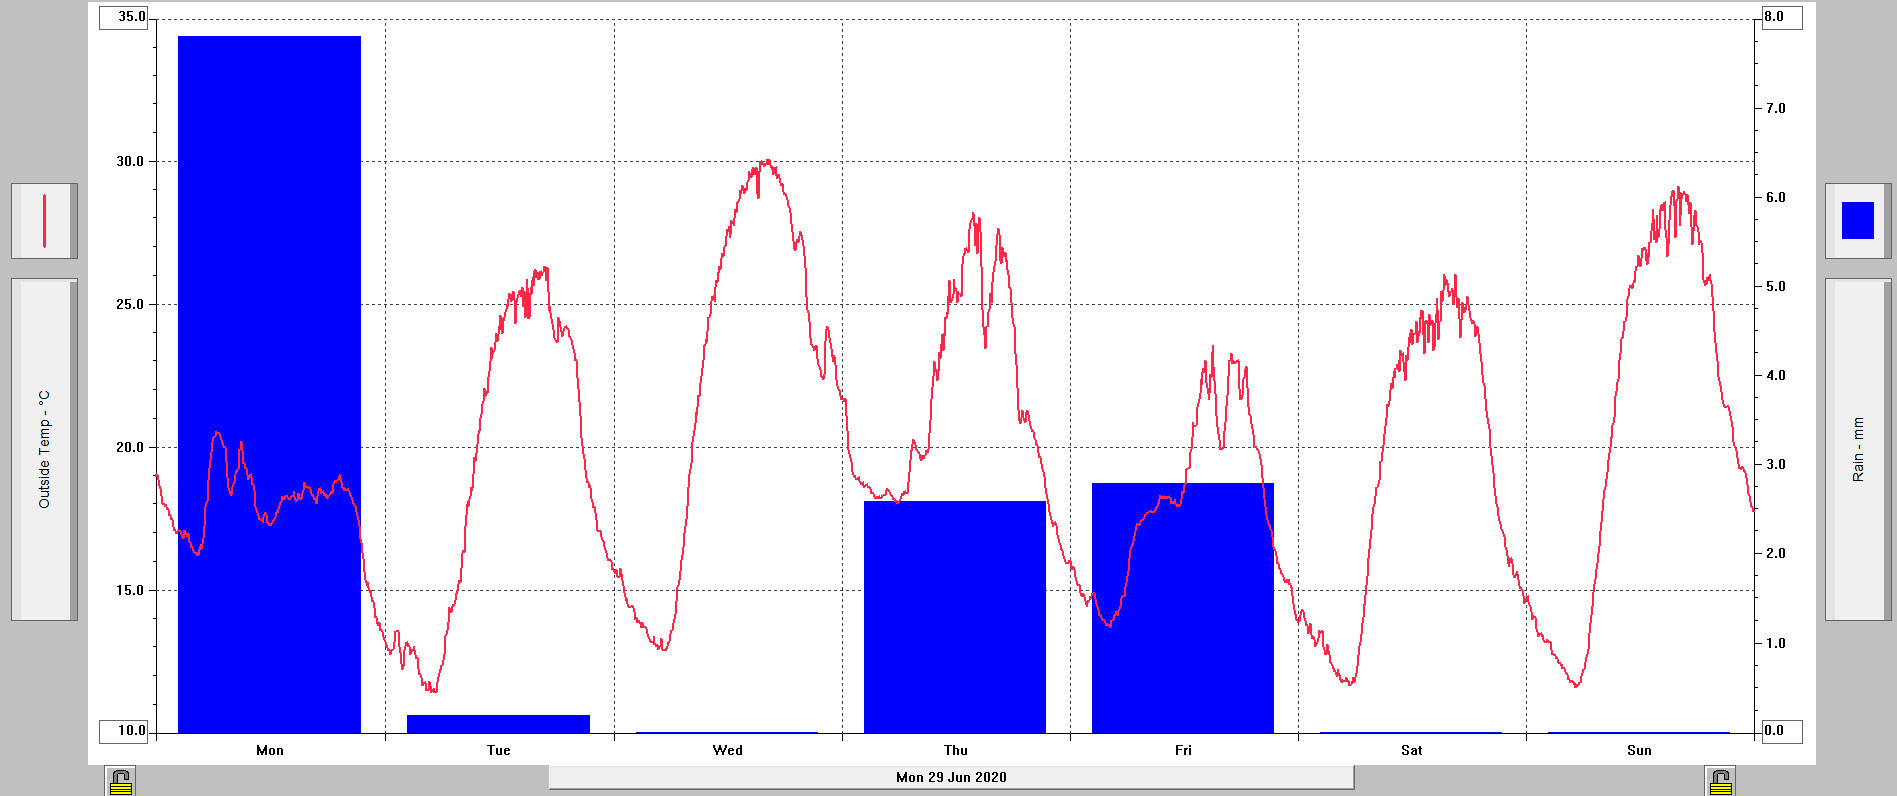This screenshot has width=1897, height=796.
Task: Select the 10.0 temperature axis minimum box
Action: [x=125, y=731]
